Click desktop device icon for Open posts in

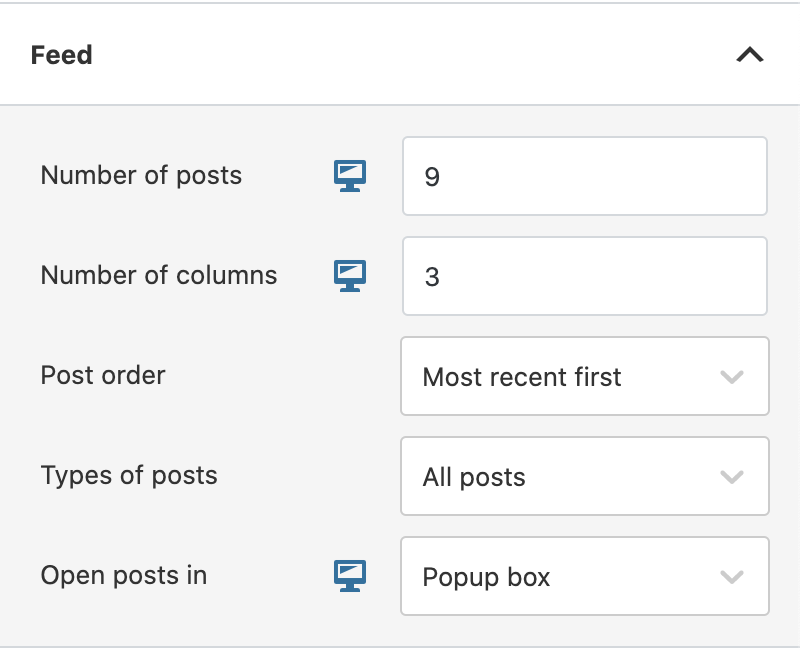pos(350,576)
